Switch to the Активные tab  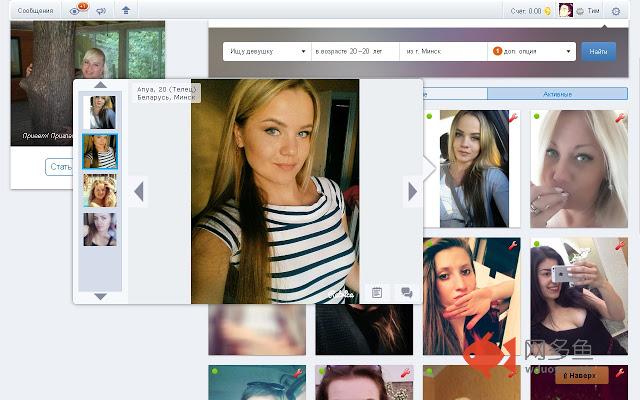coord(557,93)
